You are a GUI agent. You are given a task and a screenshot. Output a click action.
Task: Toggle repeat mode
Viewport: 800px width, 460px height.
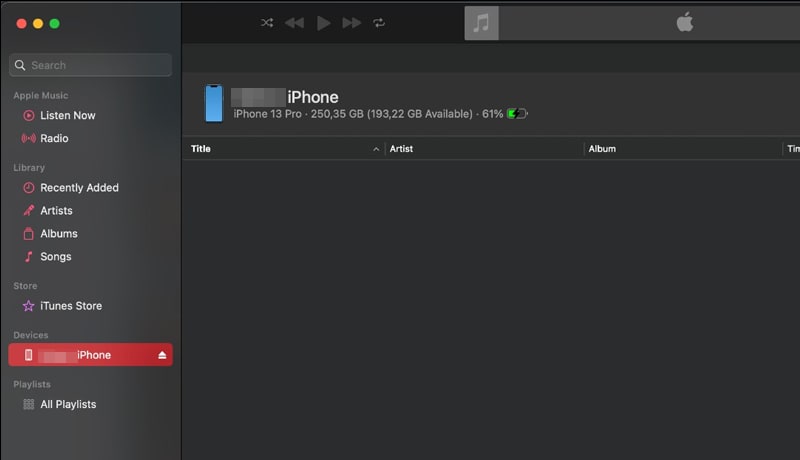tap(379, 22)
